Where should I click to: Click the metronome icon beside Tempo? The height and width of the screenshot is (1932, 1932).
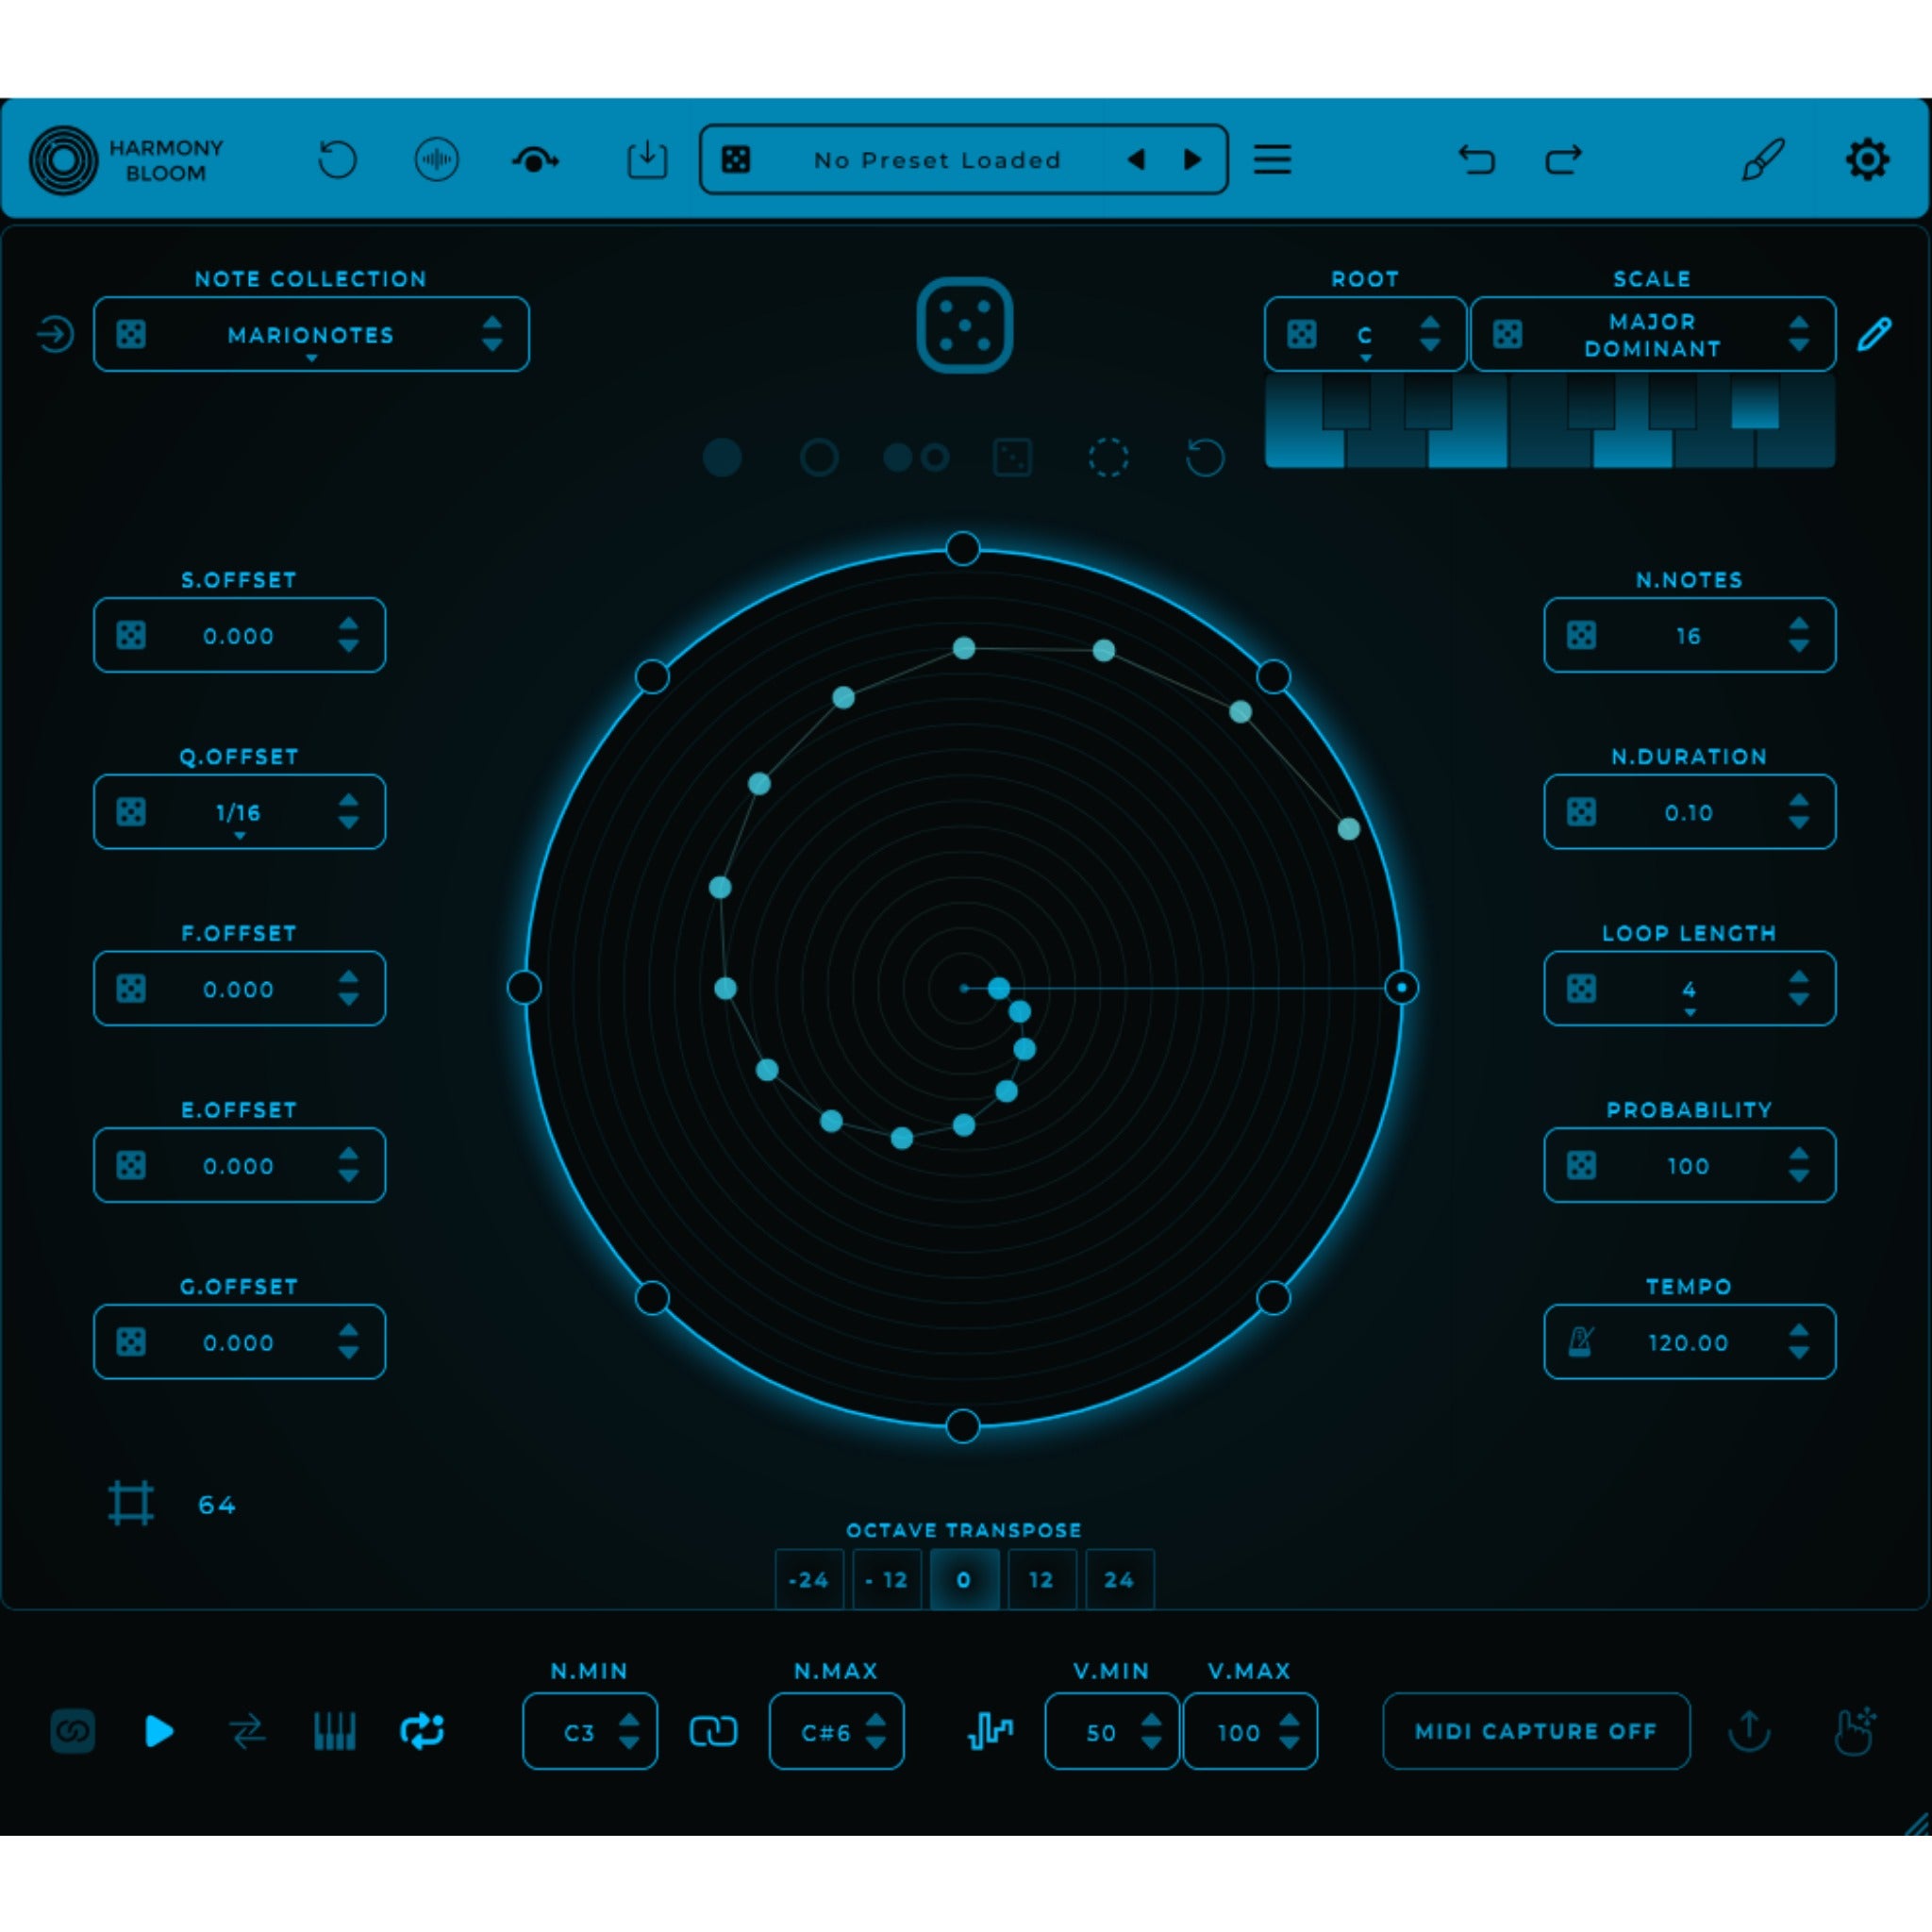coord(1580,1342)
